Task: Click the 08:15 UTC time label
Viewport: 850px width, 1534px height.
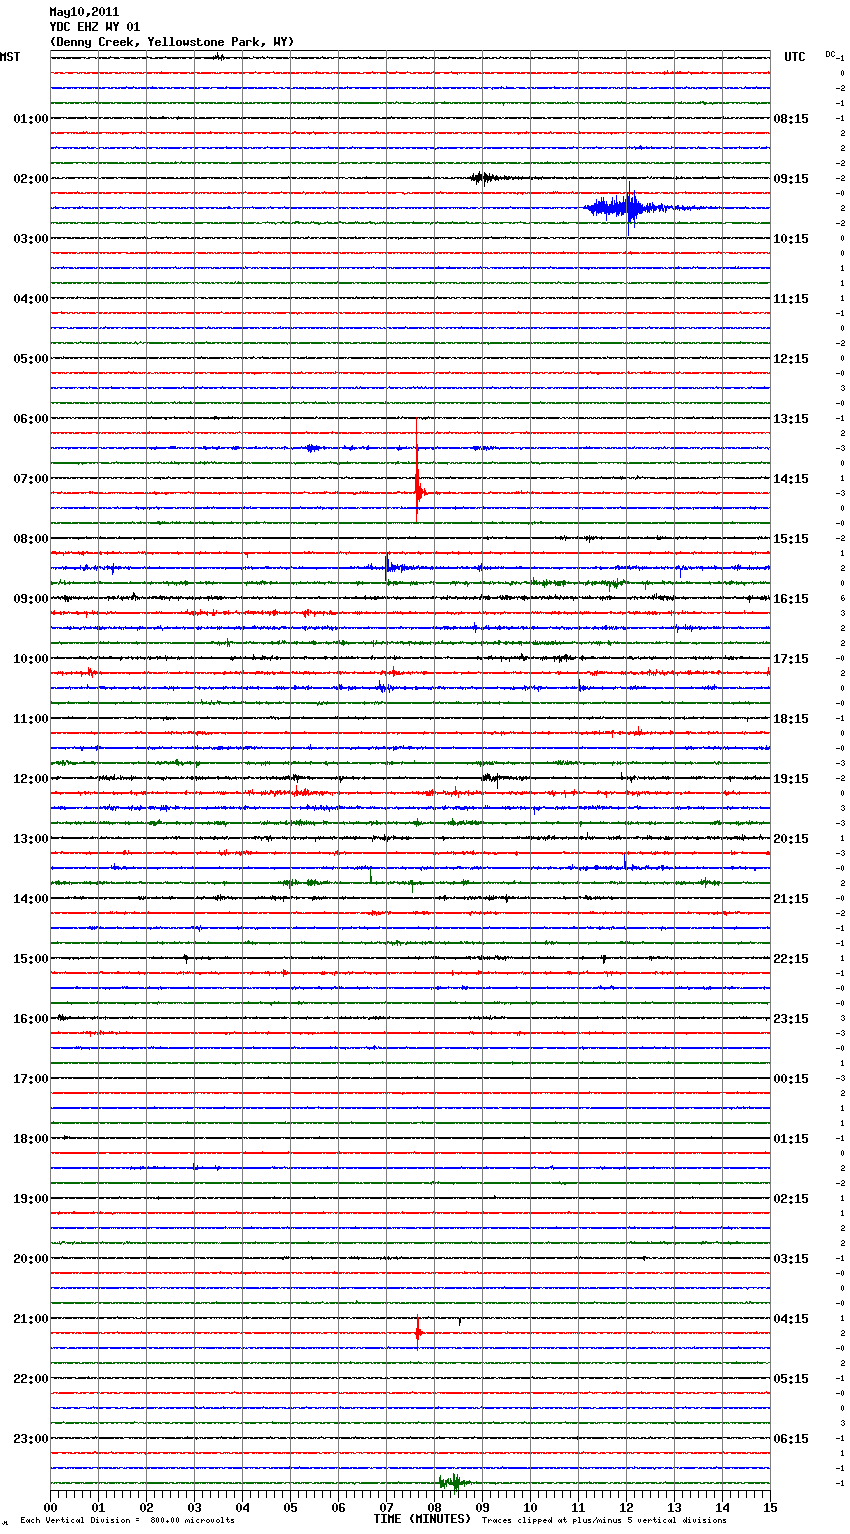Action: click(791, 119)
